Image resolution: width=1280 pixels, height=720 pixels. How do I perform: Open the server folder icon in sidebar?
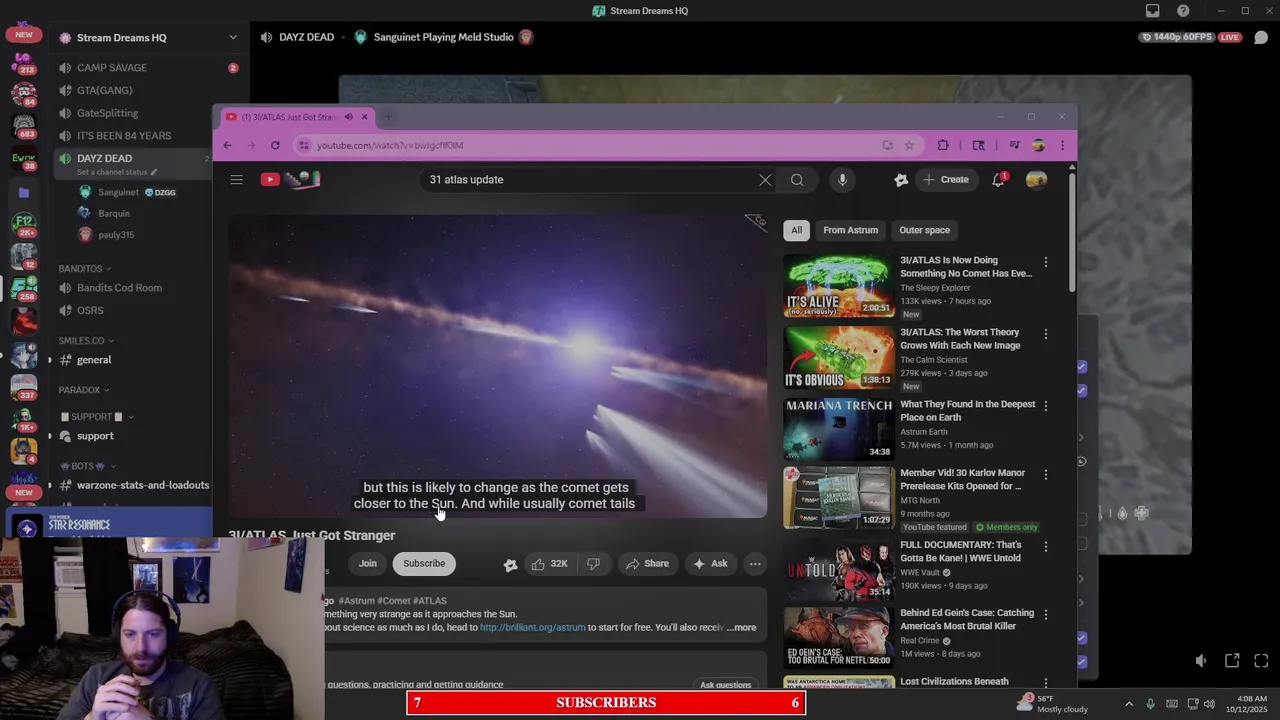(x=24, y=193)
